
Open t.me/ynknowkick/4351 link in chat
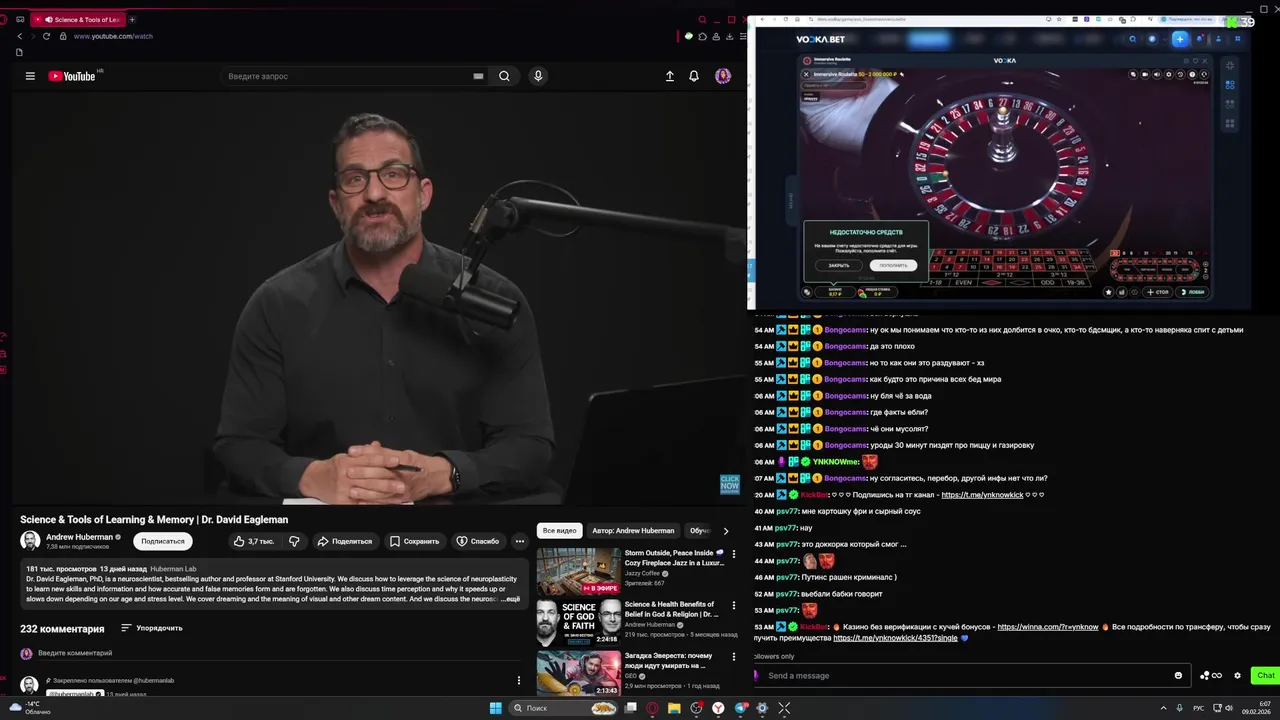pyautogui.click(x=895, y=638)
